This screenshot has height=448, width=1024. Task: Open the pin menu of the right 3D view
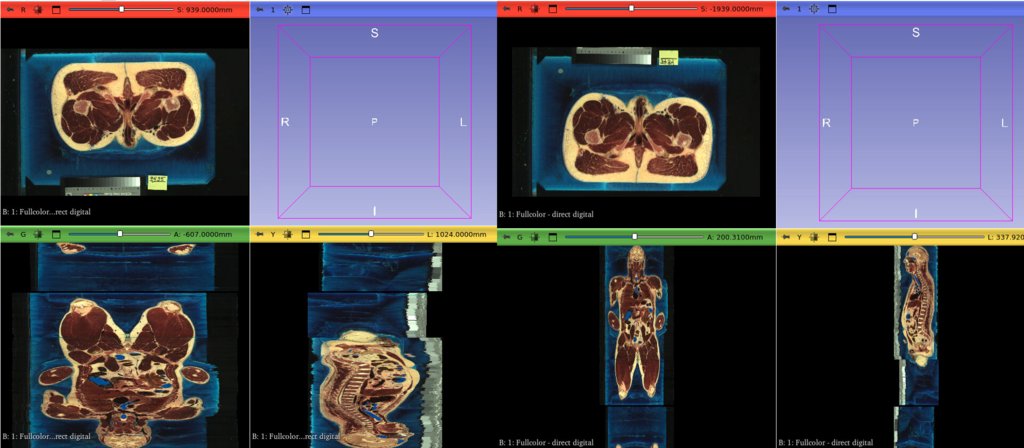coord(786,9)
